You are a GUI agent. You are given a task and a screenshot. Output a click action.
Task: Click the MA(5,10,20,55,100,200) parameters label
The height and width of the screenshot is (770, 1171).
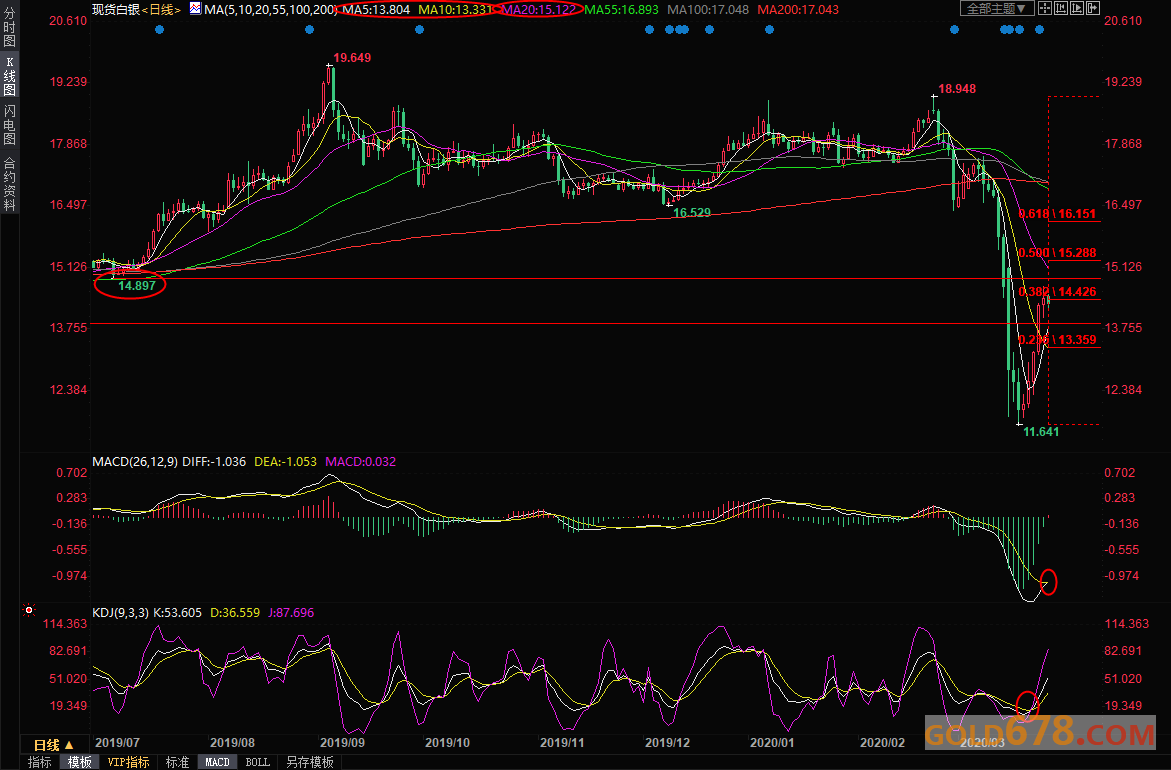pyautogui.click(x=270, y=10)
